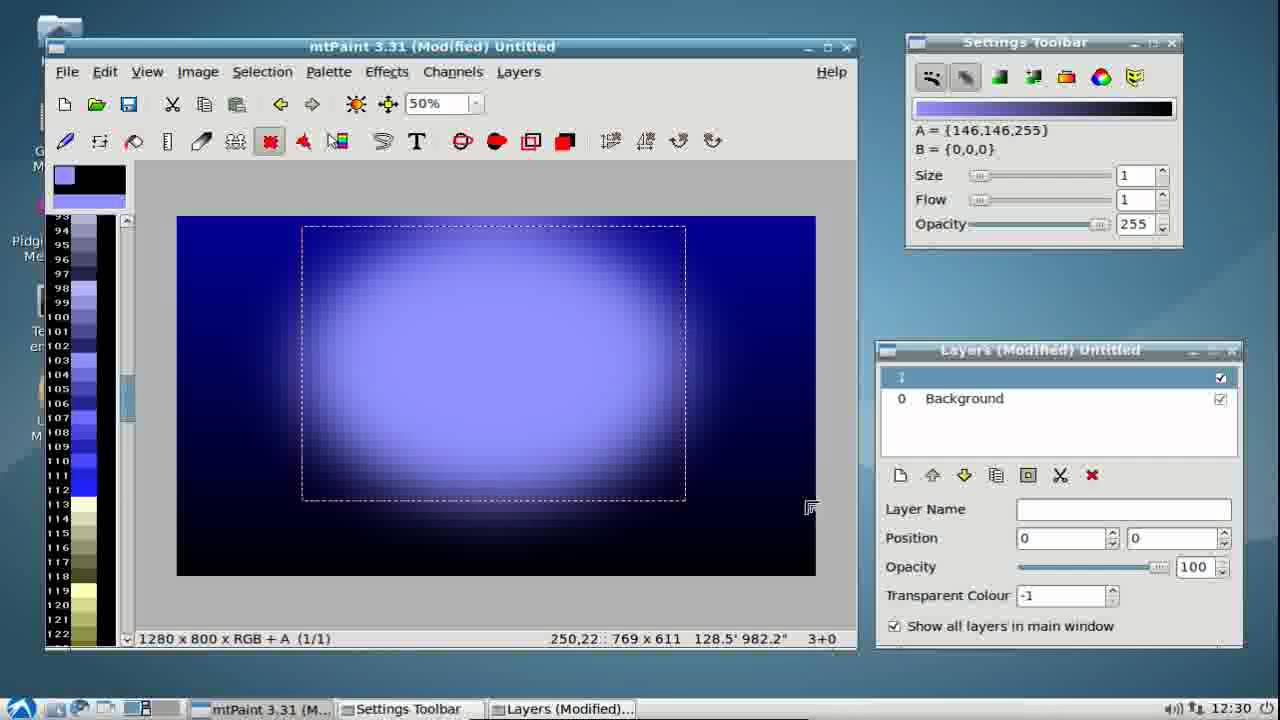Pick the filled ellipse tool
The width and height of the screenshot is (1280, 720).
click(x=497, y=141)
